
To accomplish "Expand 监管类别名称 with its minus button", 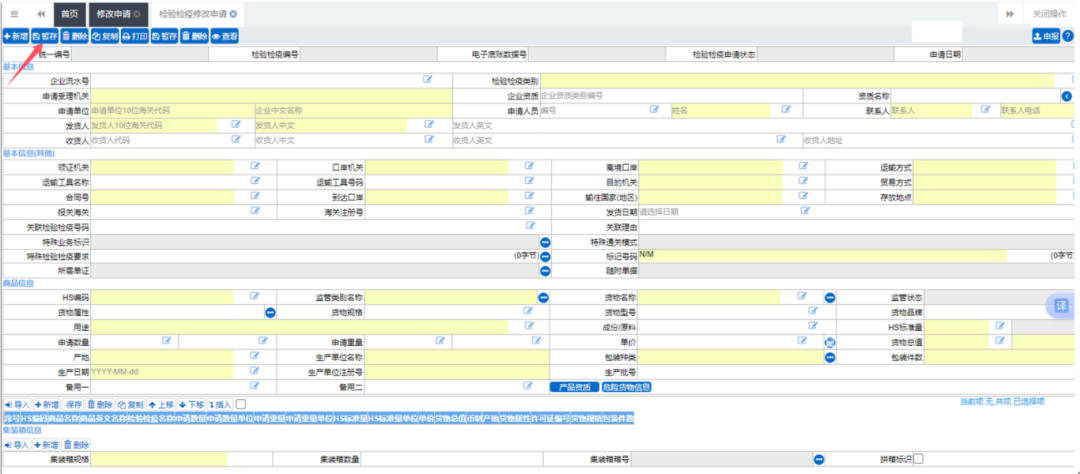I will pyautogui.click(x=543, y=298).
